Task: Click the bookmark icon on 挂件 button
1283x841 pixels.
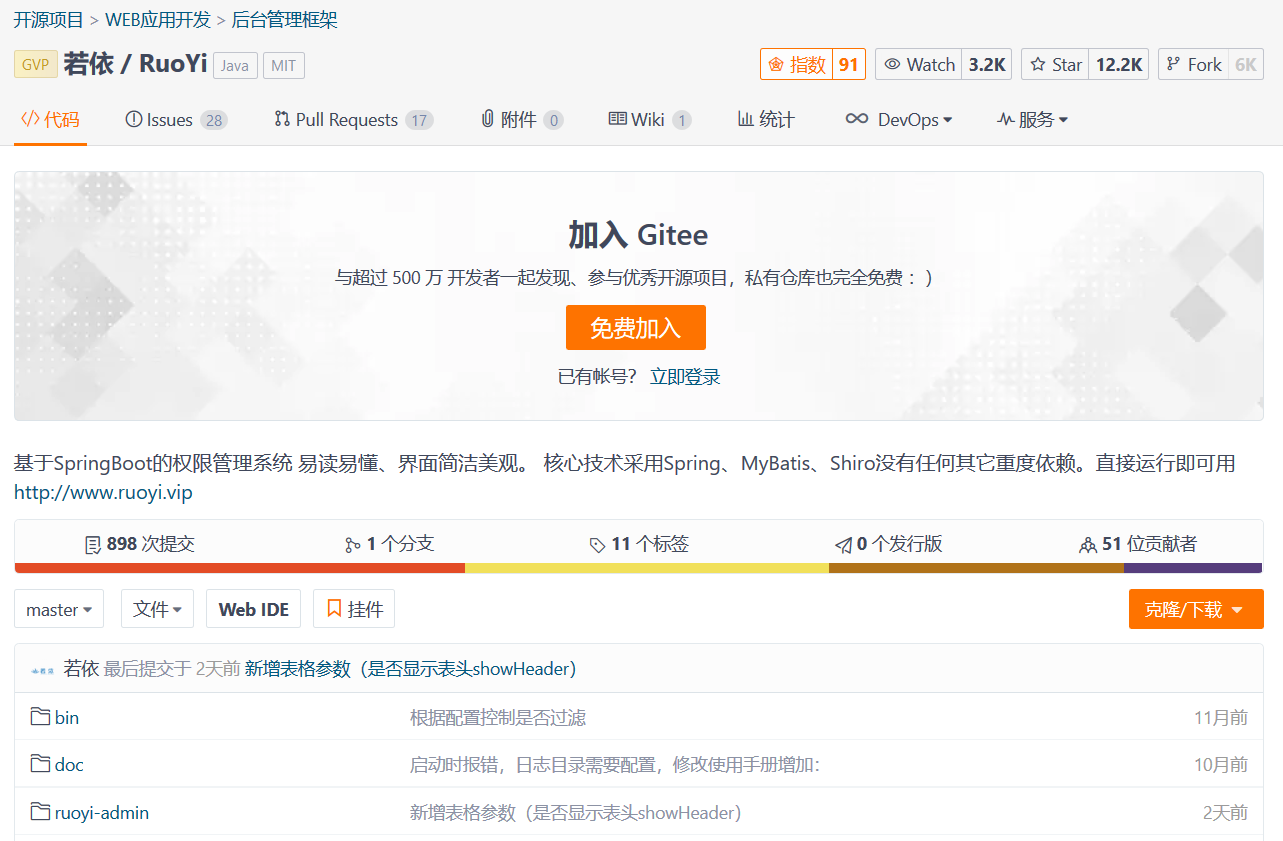Action: click(x=334, y=608)
